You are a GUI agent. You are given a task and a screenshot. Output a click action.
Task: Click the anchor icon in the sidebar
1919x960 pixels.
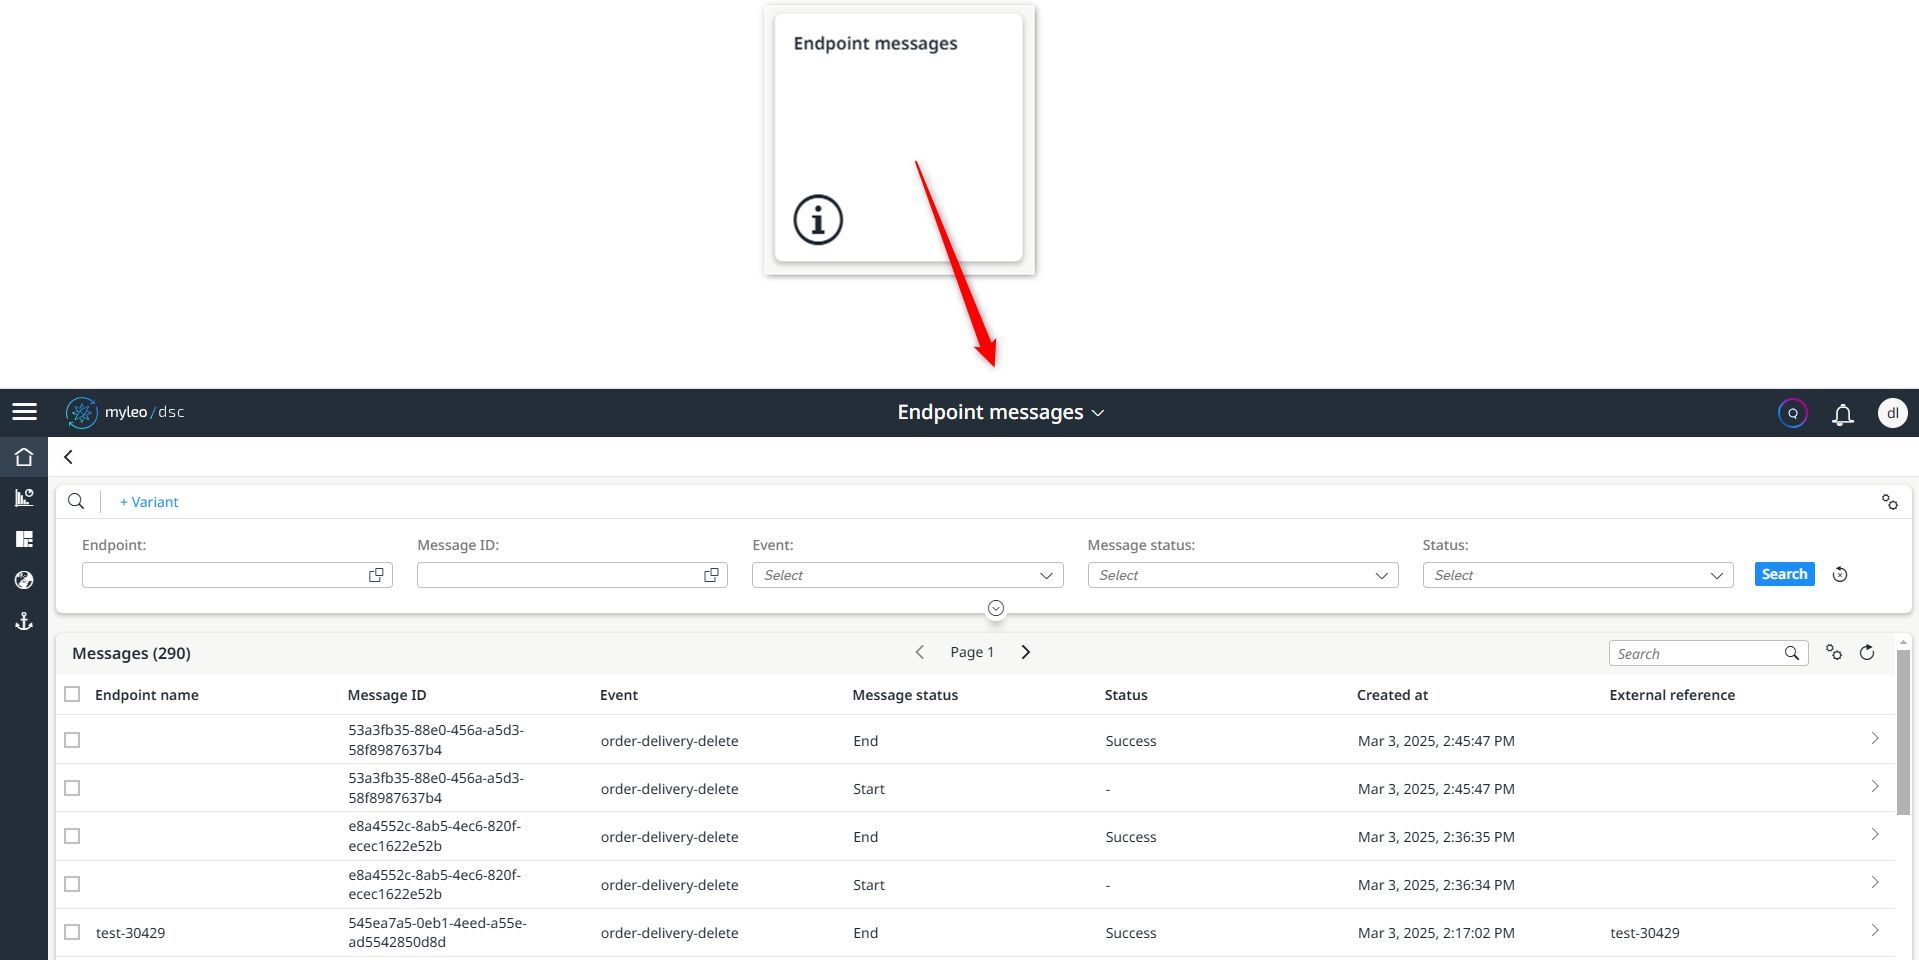[x=24, y=621]
